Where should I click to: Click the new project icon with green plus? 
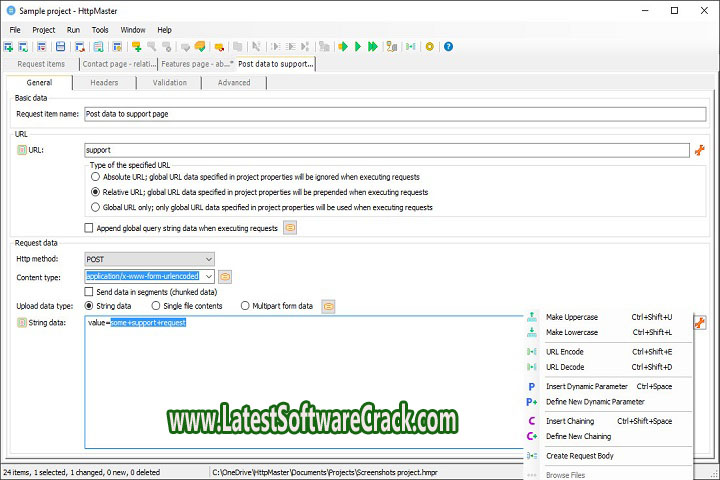[x=8, y=46]
